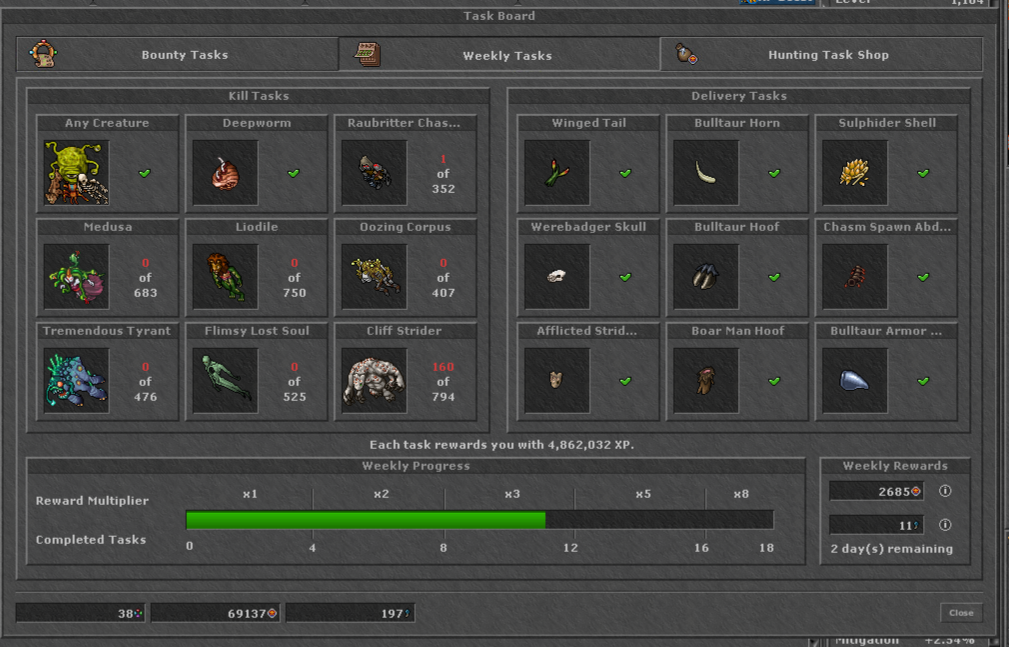This screenshot has width=1009, height=647.
Task: Close the Task Board window
Action: [x=961, y=613]
